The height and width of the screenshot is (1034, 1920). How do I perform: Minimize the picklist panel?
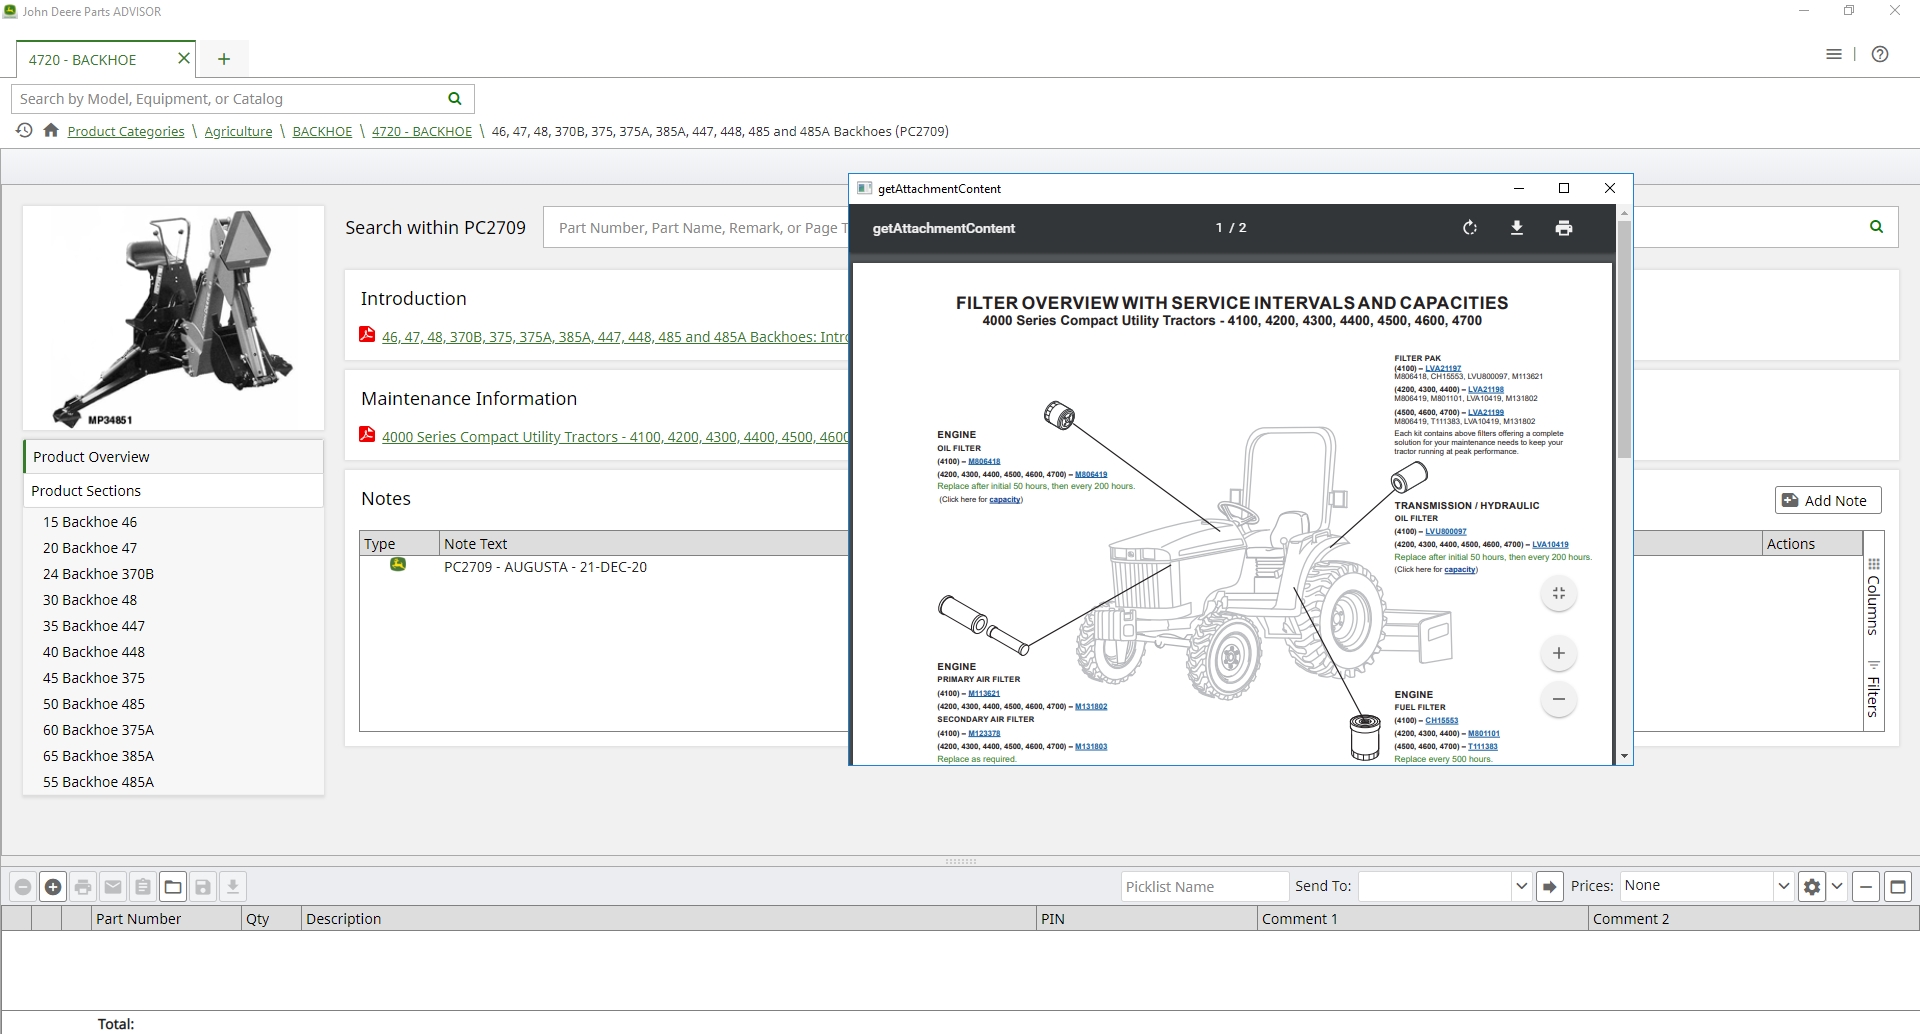tap(1866, 886)
